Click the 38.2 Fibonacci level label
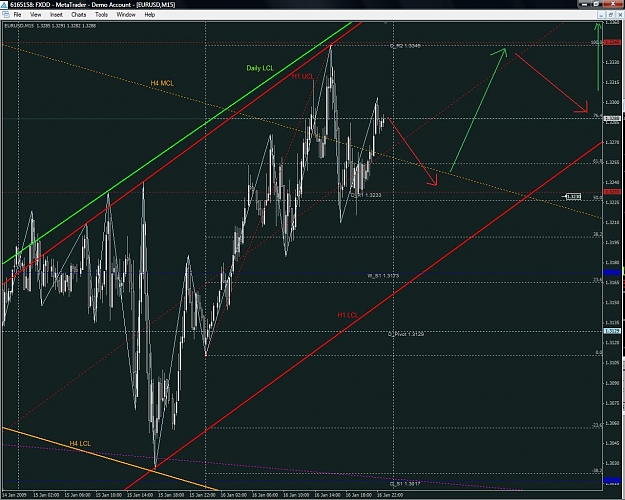Viewport: 625px width, 500px height. click(x=597, y=234)
